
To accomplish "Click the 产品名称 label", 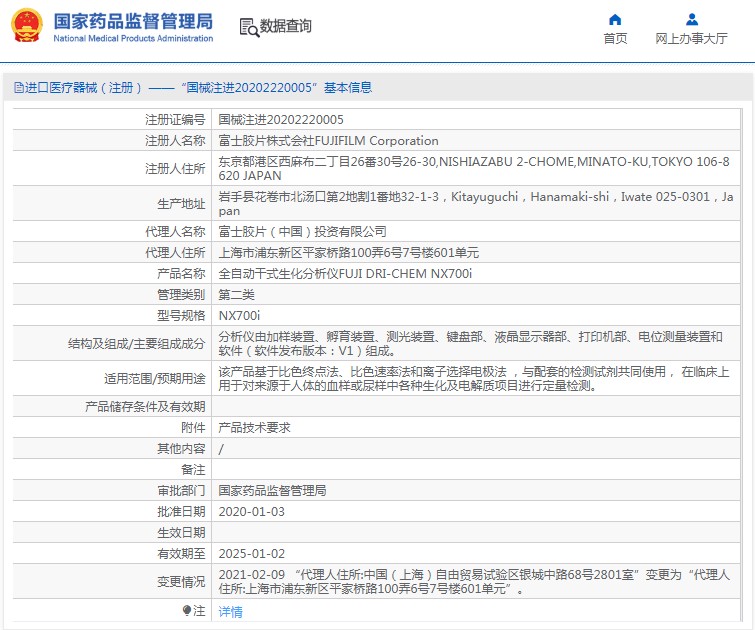I will [181, 274].
